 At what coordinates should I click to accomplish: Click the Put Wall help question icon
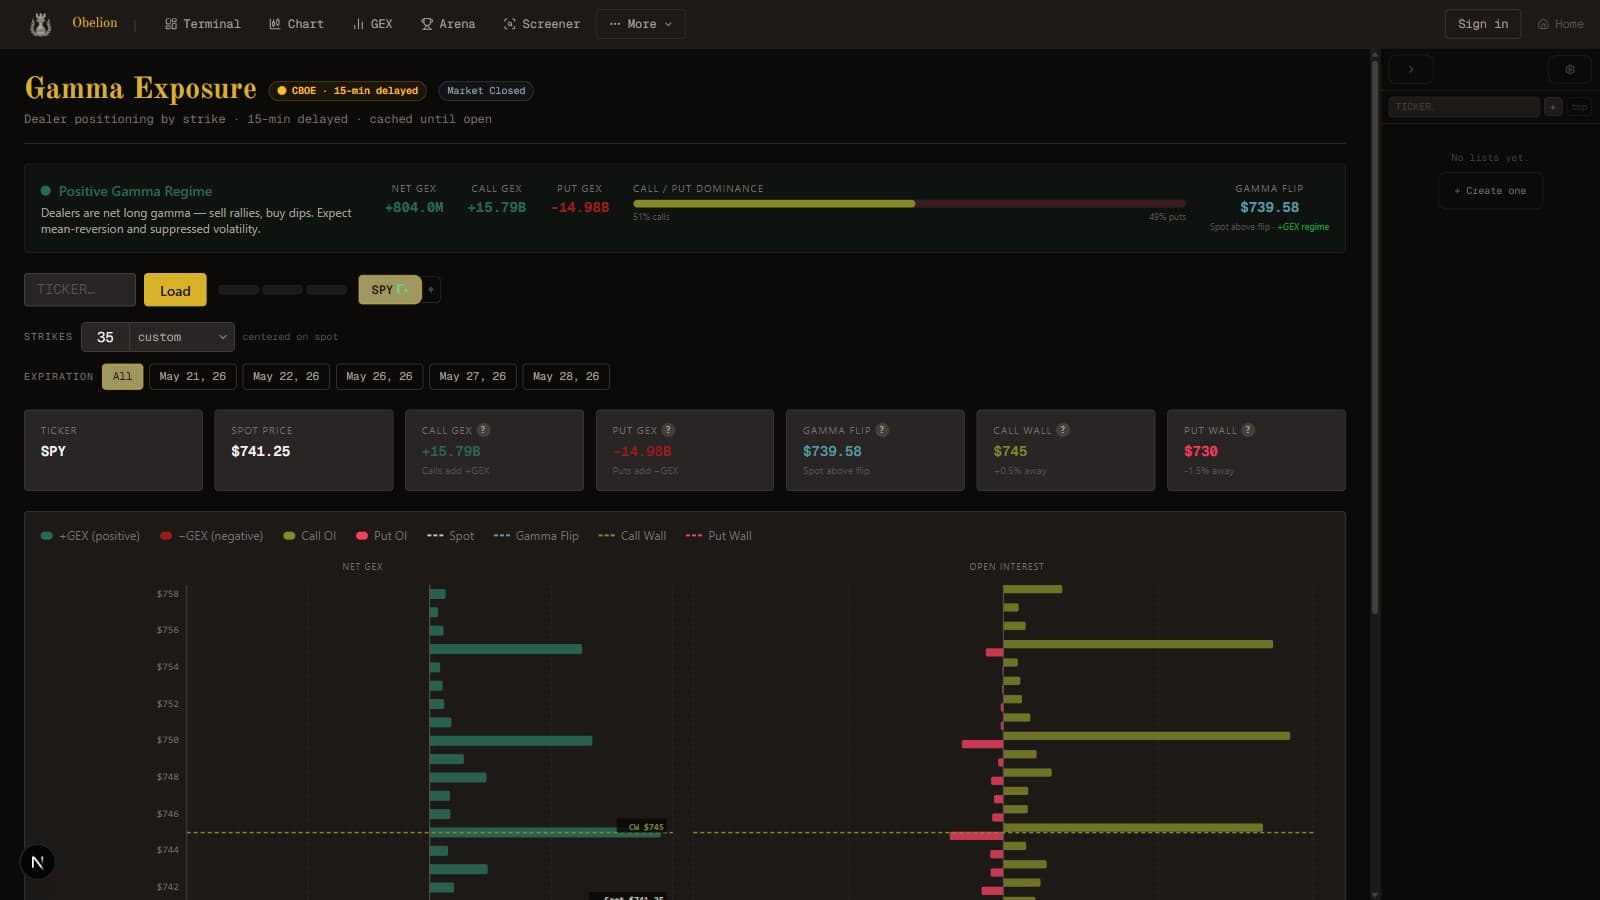tap(1248, 430)
